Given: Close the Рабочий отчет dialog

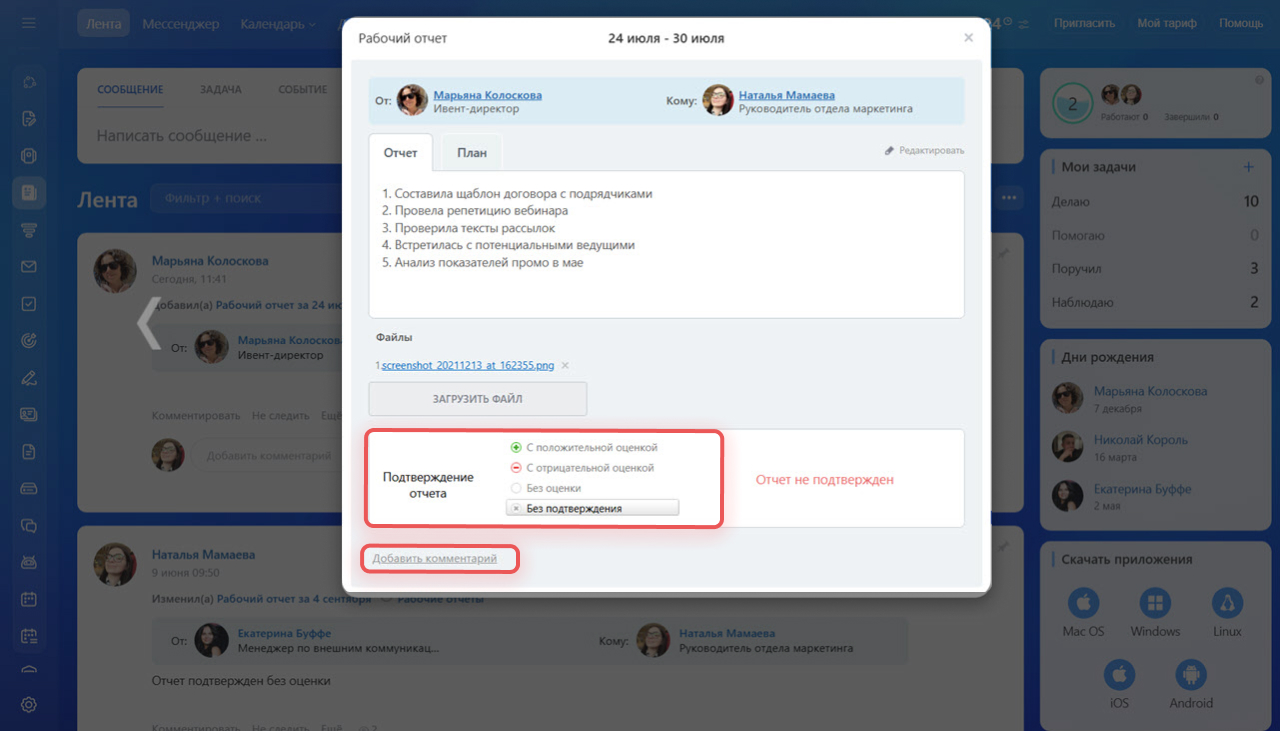Looking at the screenshot, I should click(x=968, y=38).
